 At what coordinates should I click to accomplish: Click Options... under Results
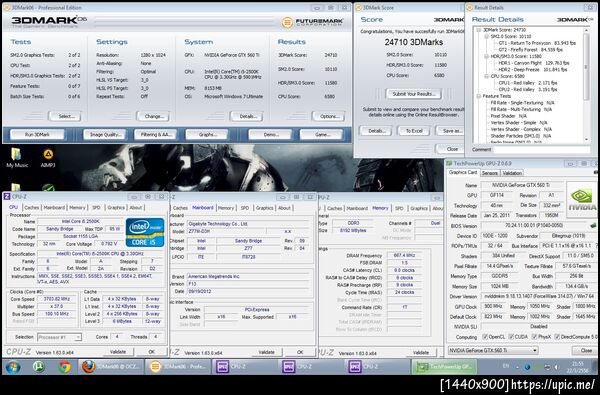tap(328, 116)
